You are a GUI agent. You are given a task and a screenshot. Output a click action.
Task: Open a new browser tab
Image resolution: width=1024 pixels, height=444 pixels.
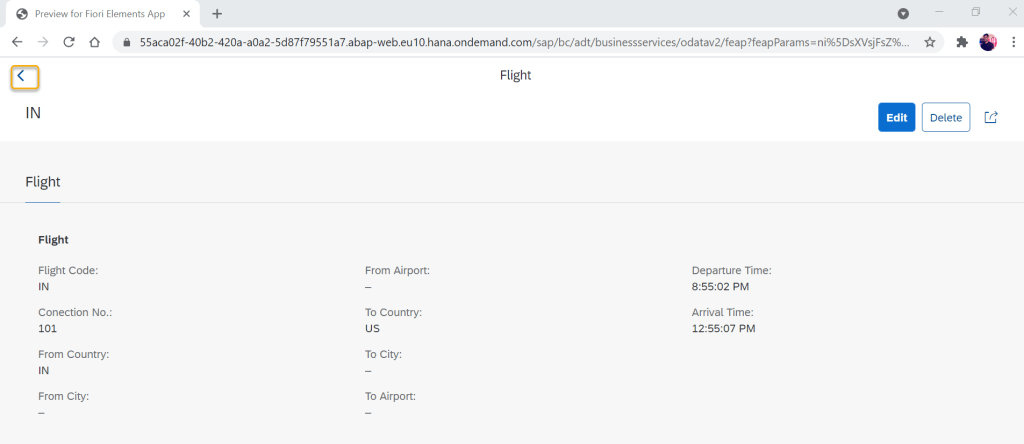[x=217, y=14]
